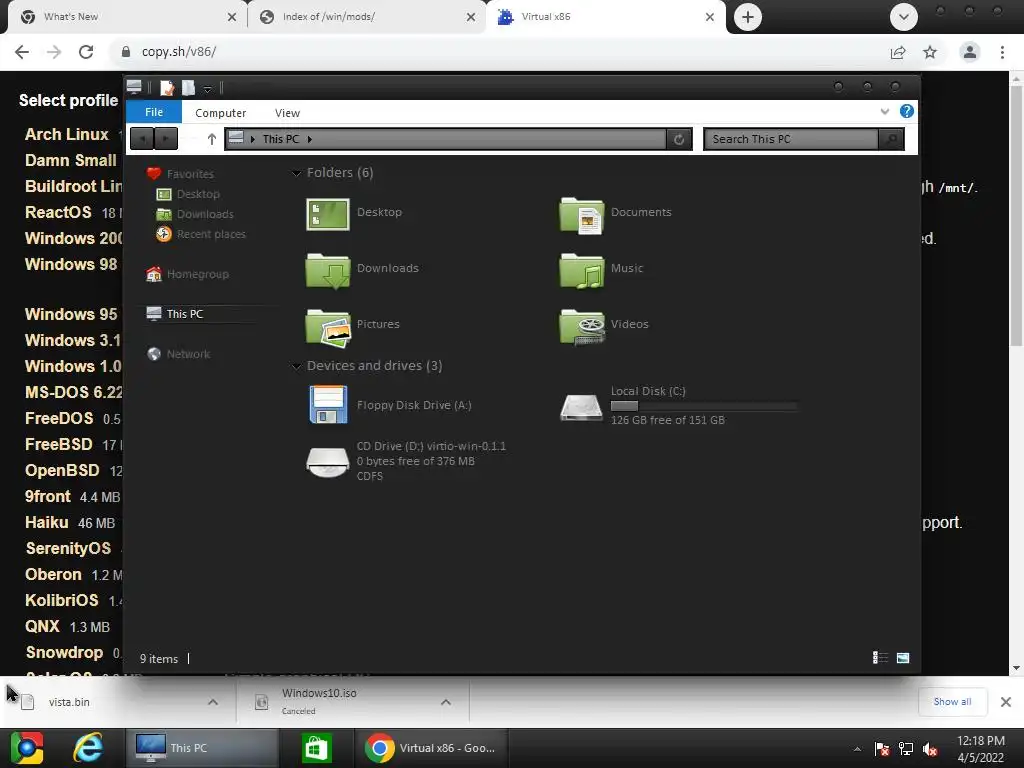Image resolution: width=1024 pixels, height=768 pixels.
Task: Open the Desktop folder icon
Action: tap(328, 214)
